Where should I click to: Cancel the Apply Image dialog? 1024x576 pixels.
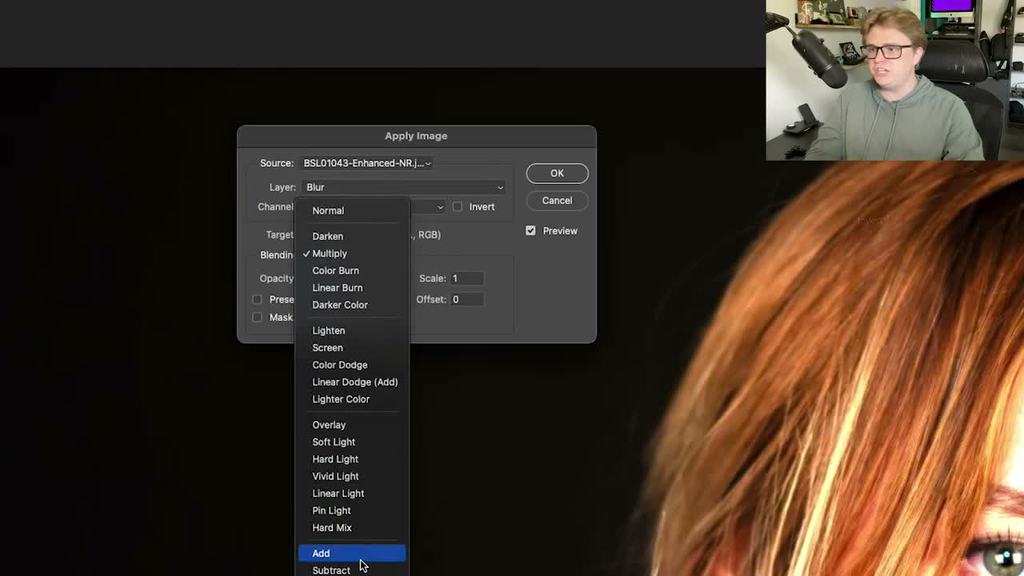tap(557, 200)
